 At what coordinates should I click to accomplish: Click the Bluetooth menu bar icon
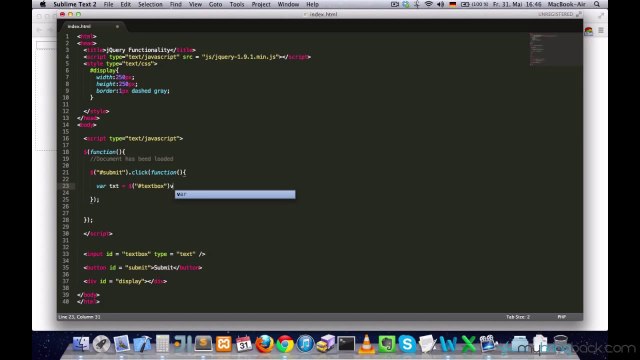click(417, 4)
